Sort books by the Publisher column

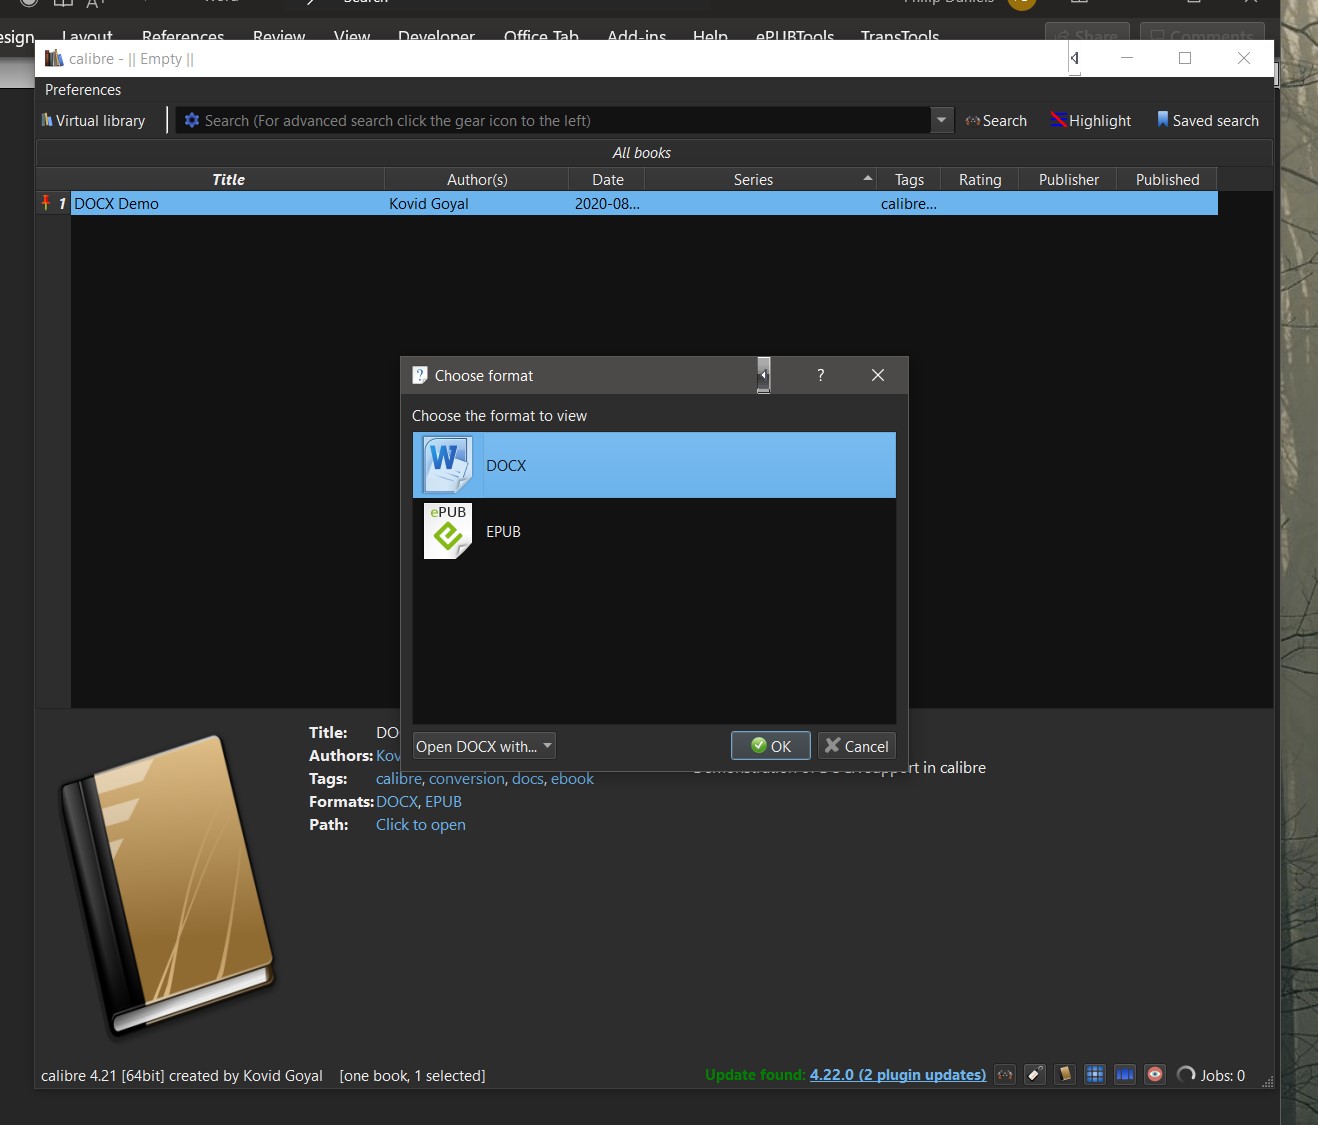1068,180
